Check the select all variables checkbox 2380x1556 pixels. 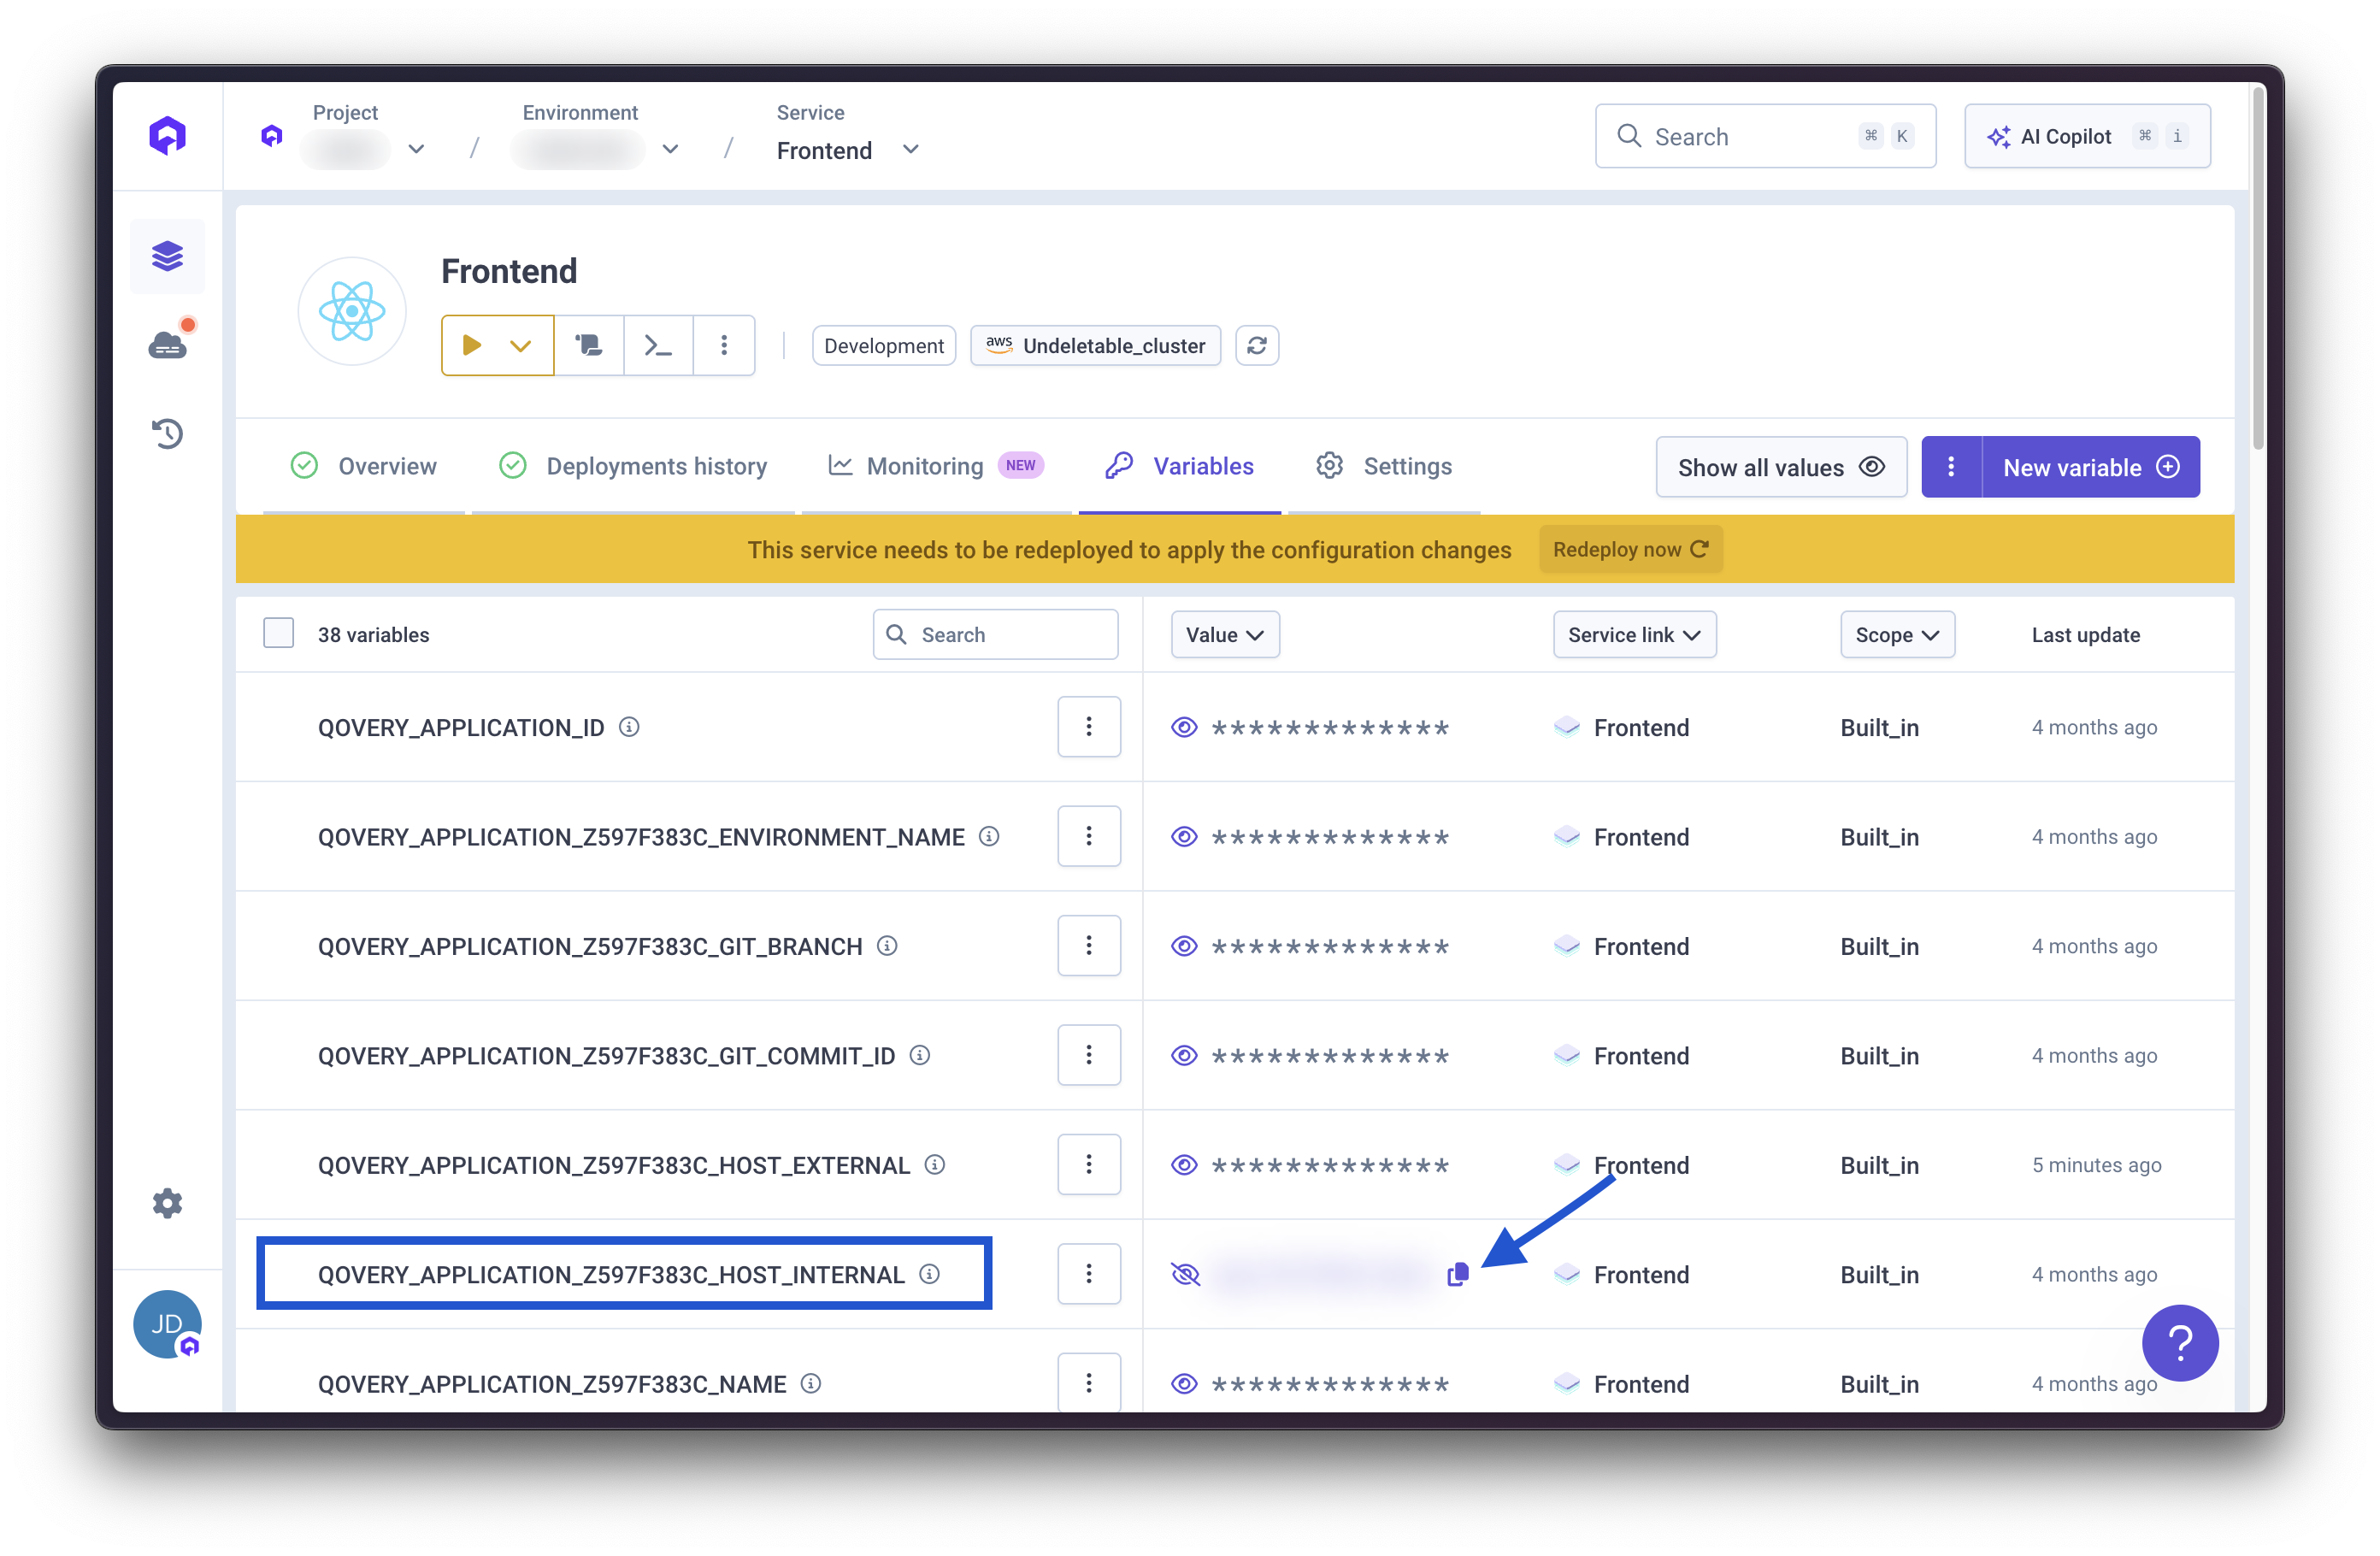tap(278, 634)
